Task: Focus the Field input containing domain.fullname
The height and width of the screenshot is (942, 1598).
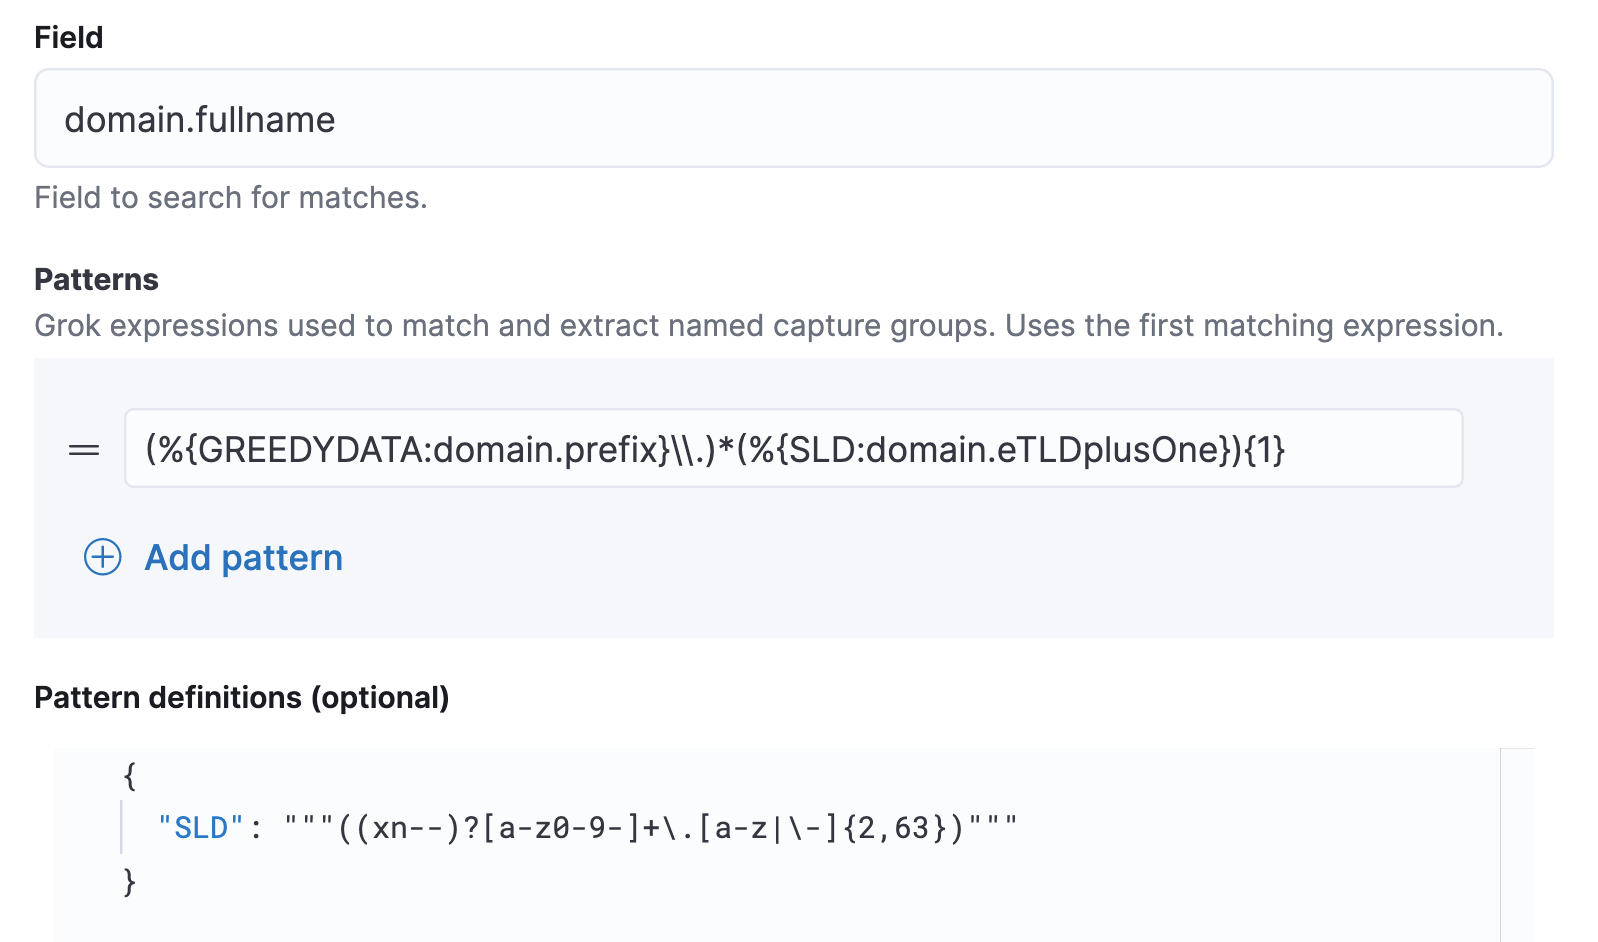Action: (792, 119)
